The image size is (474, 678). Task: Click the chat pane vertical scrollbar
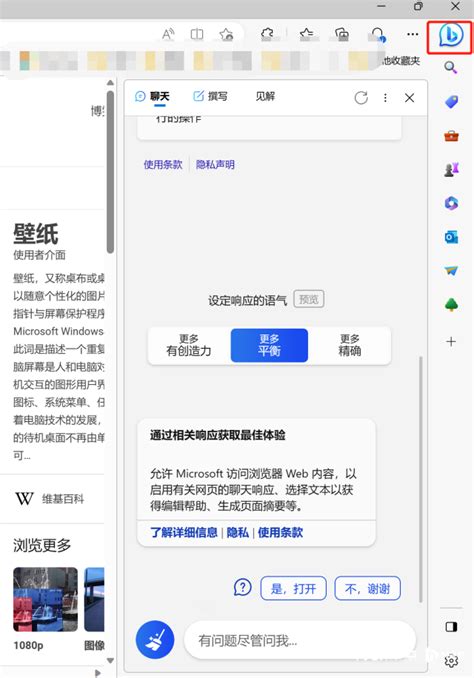(x=420, y=479)
